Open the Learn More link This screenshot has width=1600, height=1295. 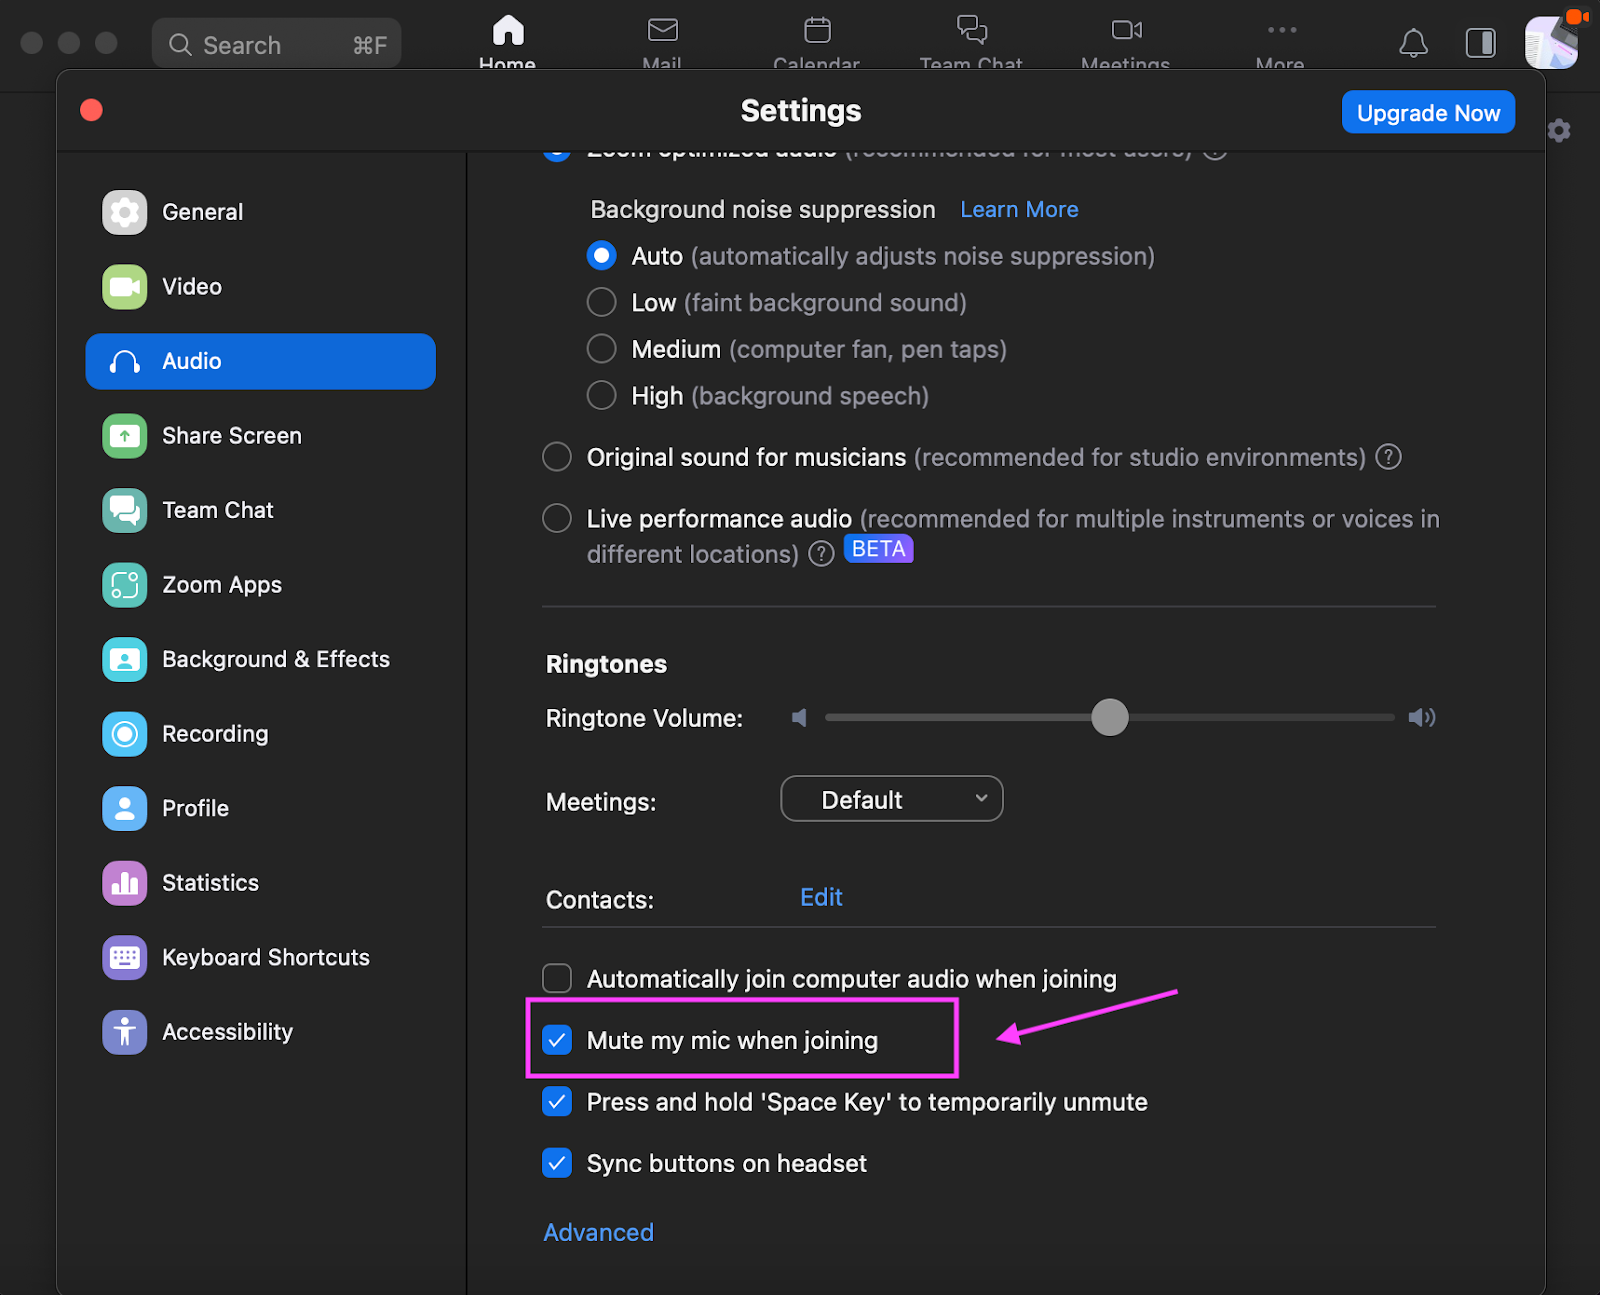[x=1019, y=209]
